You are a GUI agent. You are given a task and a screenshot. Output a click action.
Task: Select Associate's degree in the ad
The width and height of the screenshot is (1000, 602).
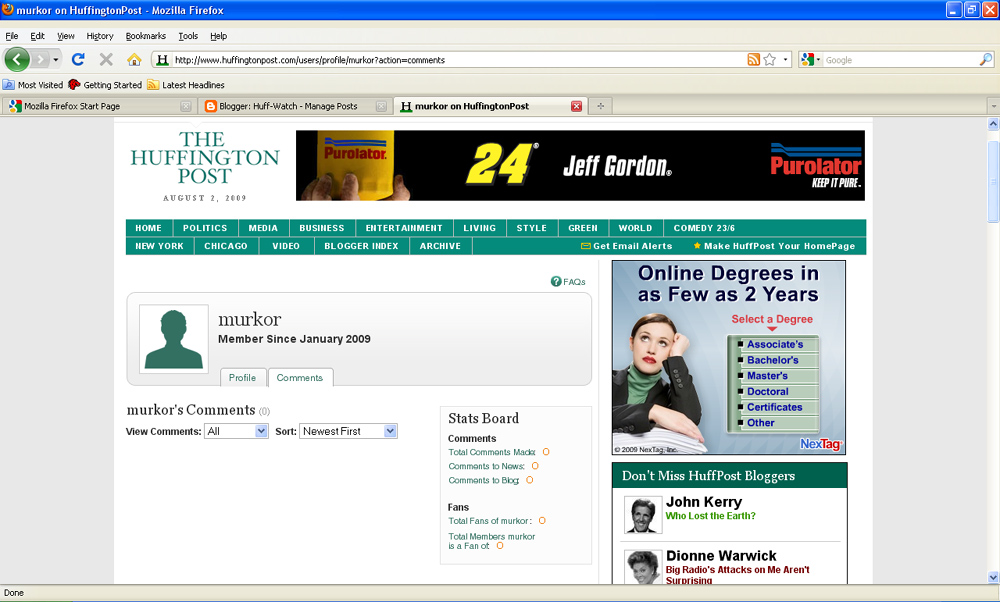pyautogui.click(x=774, y=344)
